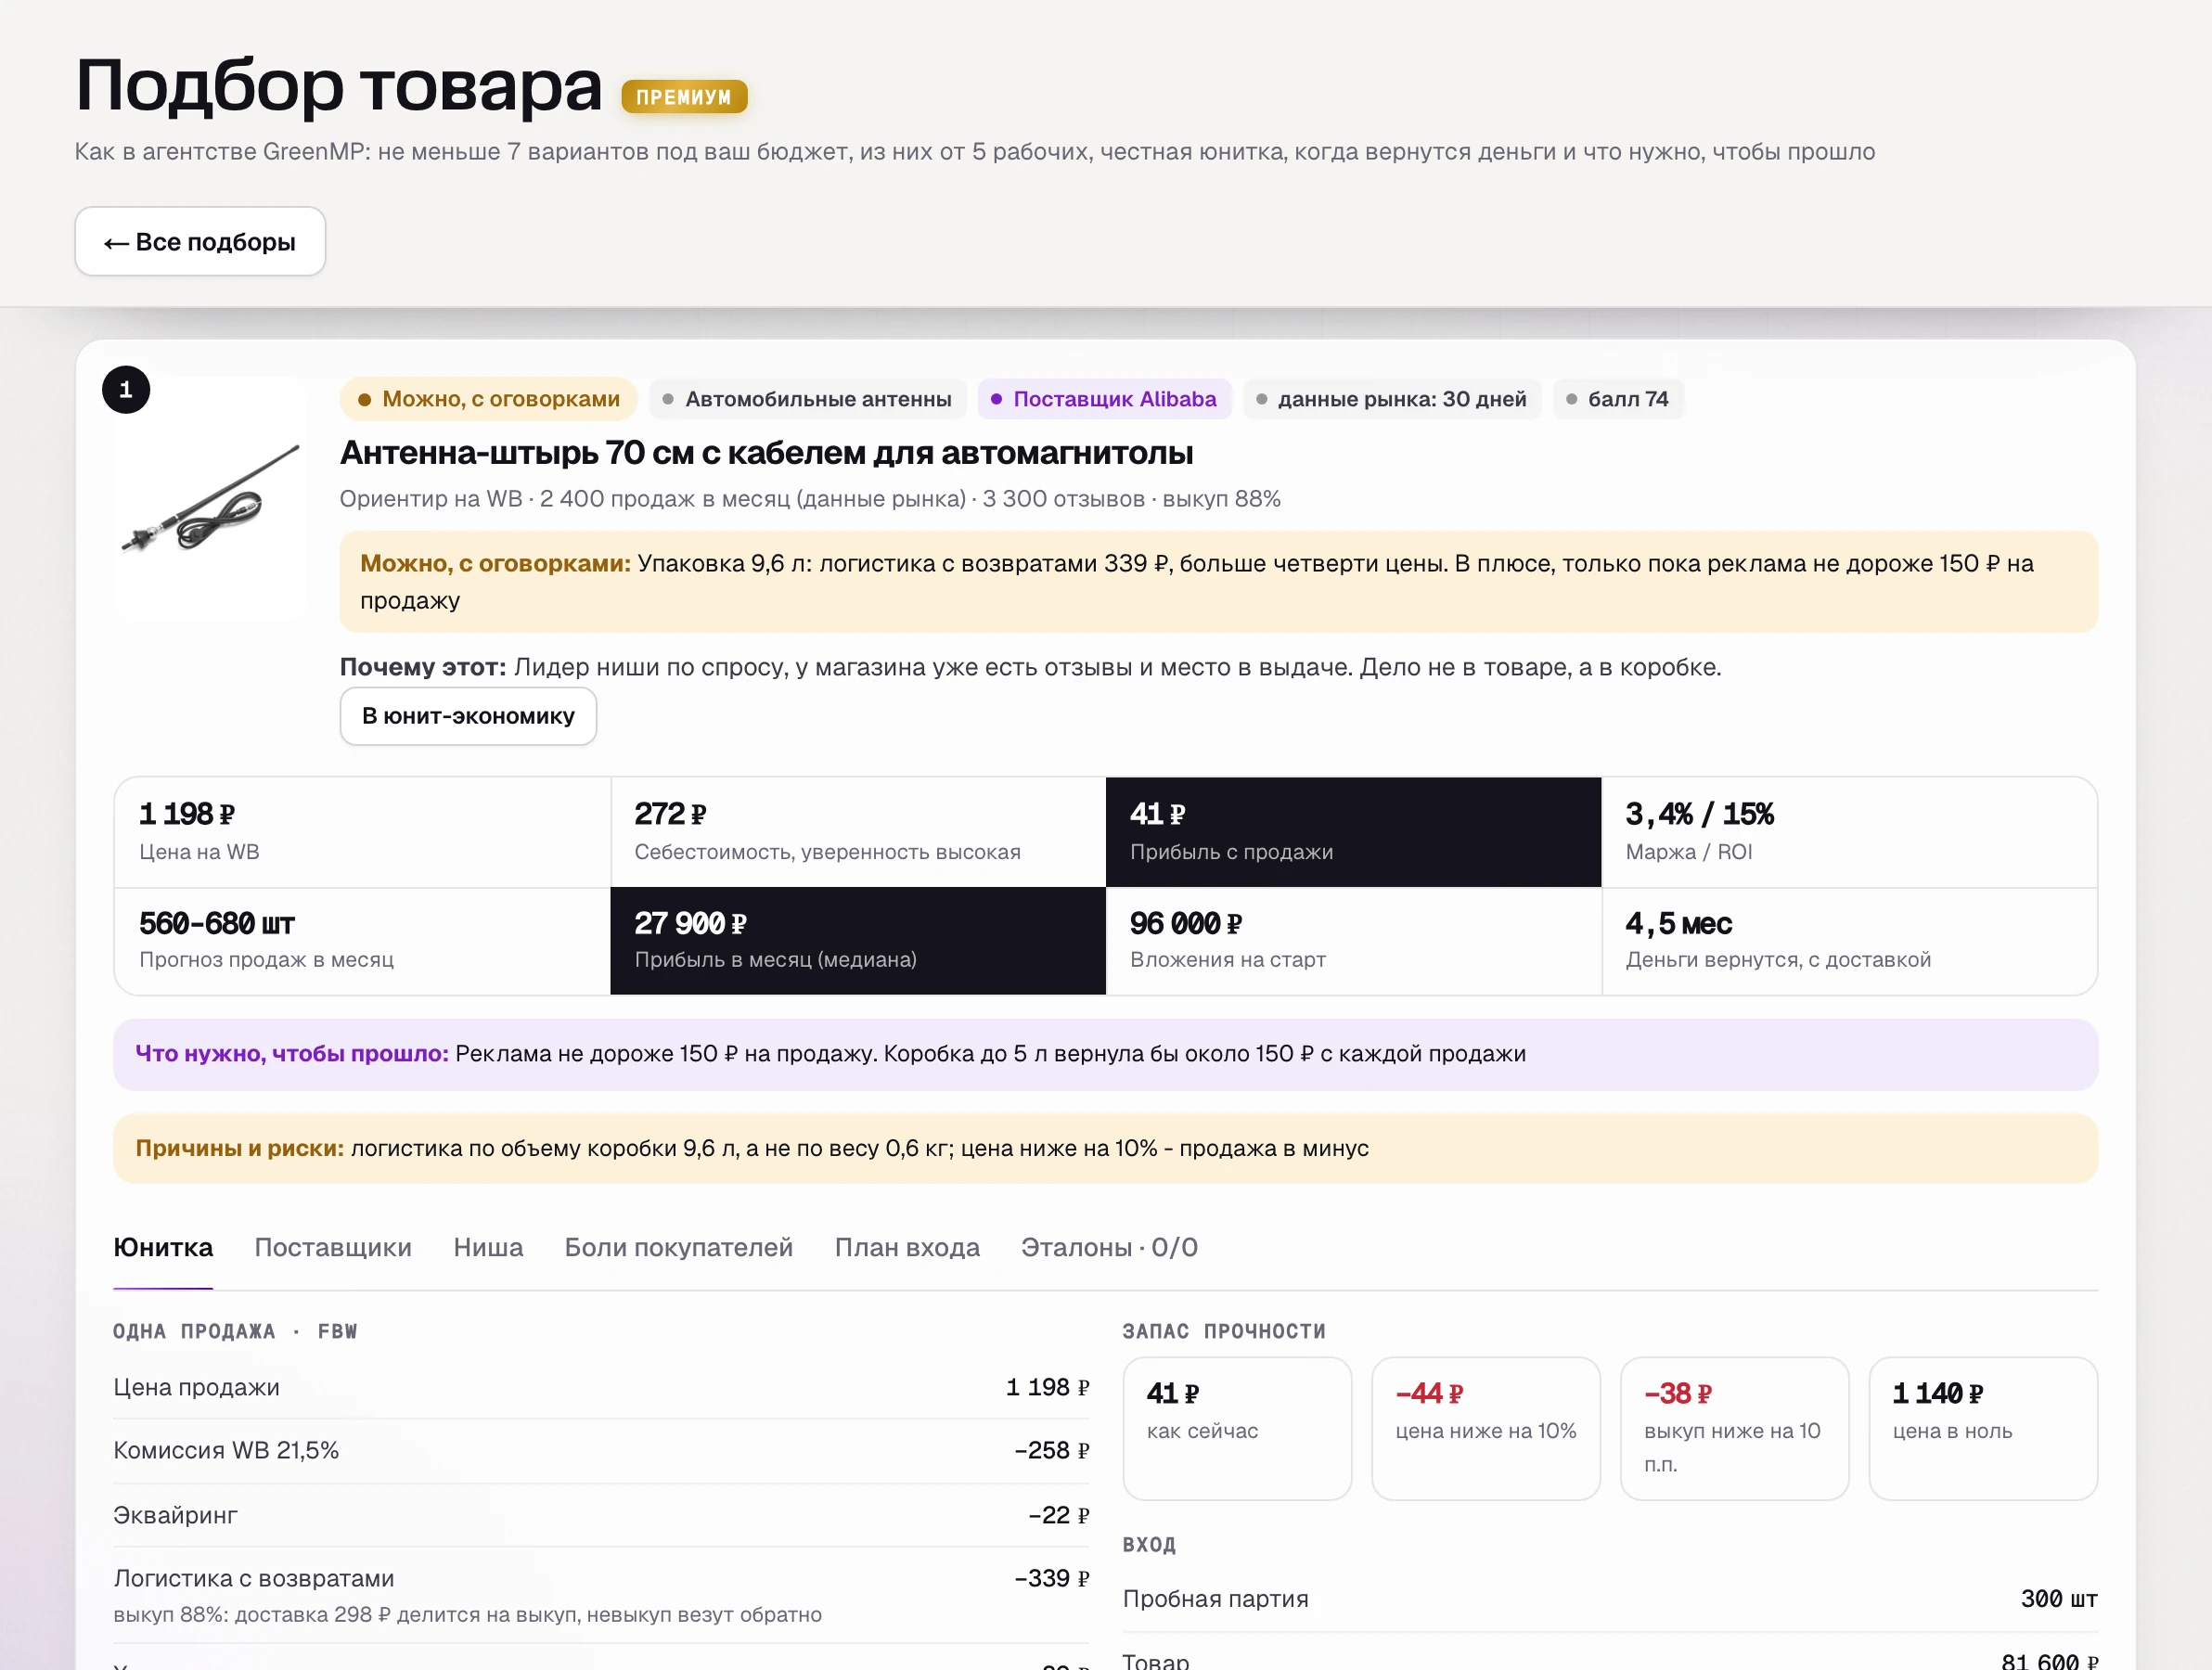
Task: Click the "3,4% / 15%" Маржа / ROI cell
Action: pyautogui.click(x=1850, y=832)
